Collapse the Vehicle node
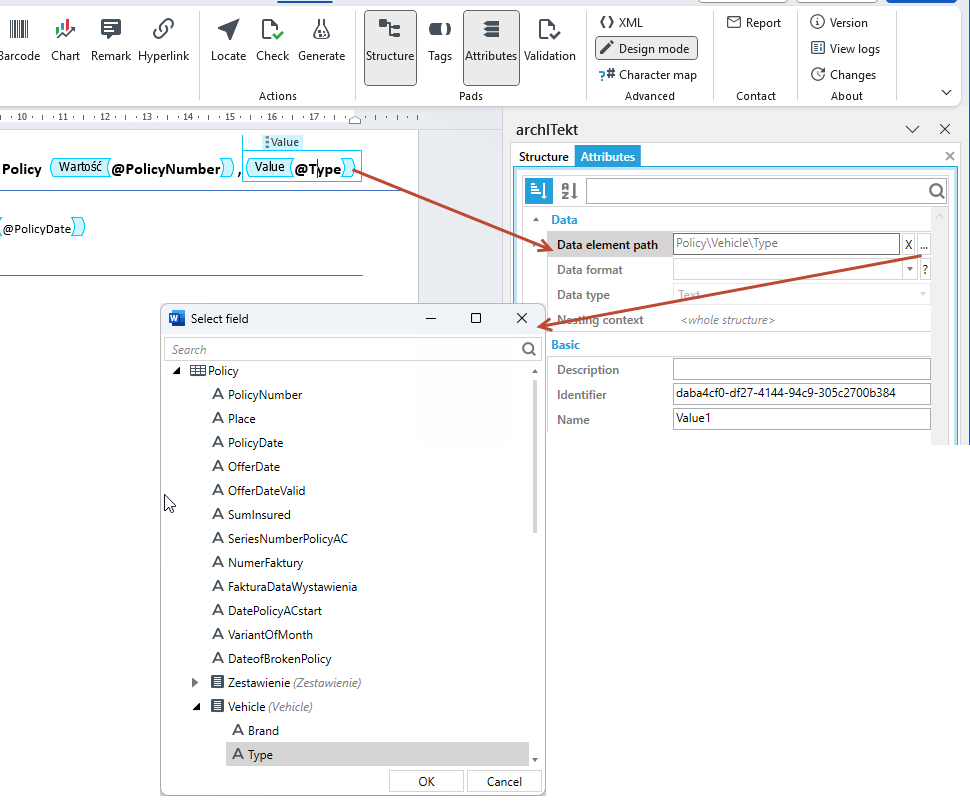This screenshot has width=970, height=803. pyautogui.click(x=196, y=706)
